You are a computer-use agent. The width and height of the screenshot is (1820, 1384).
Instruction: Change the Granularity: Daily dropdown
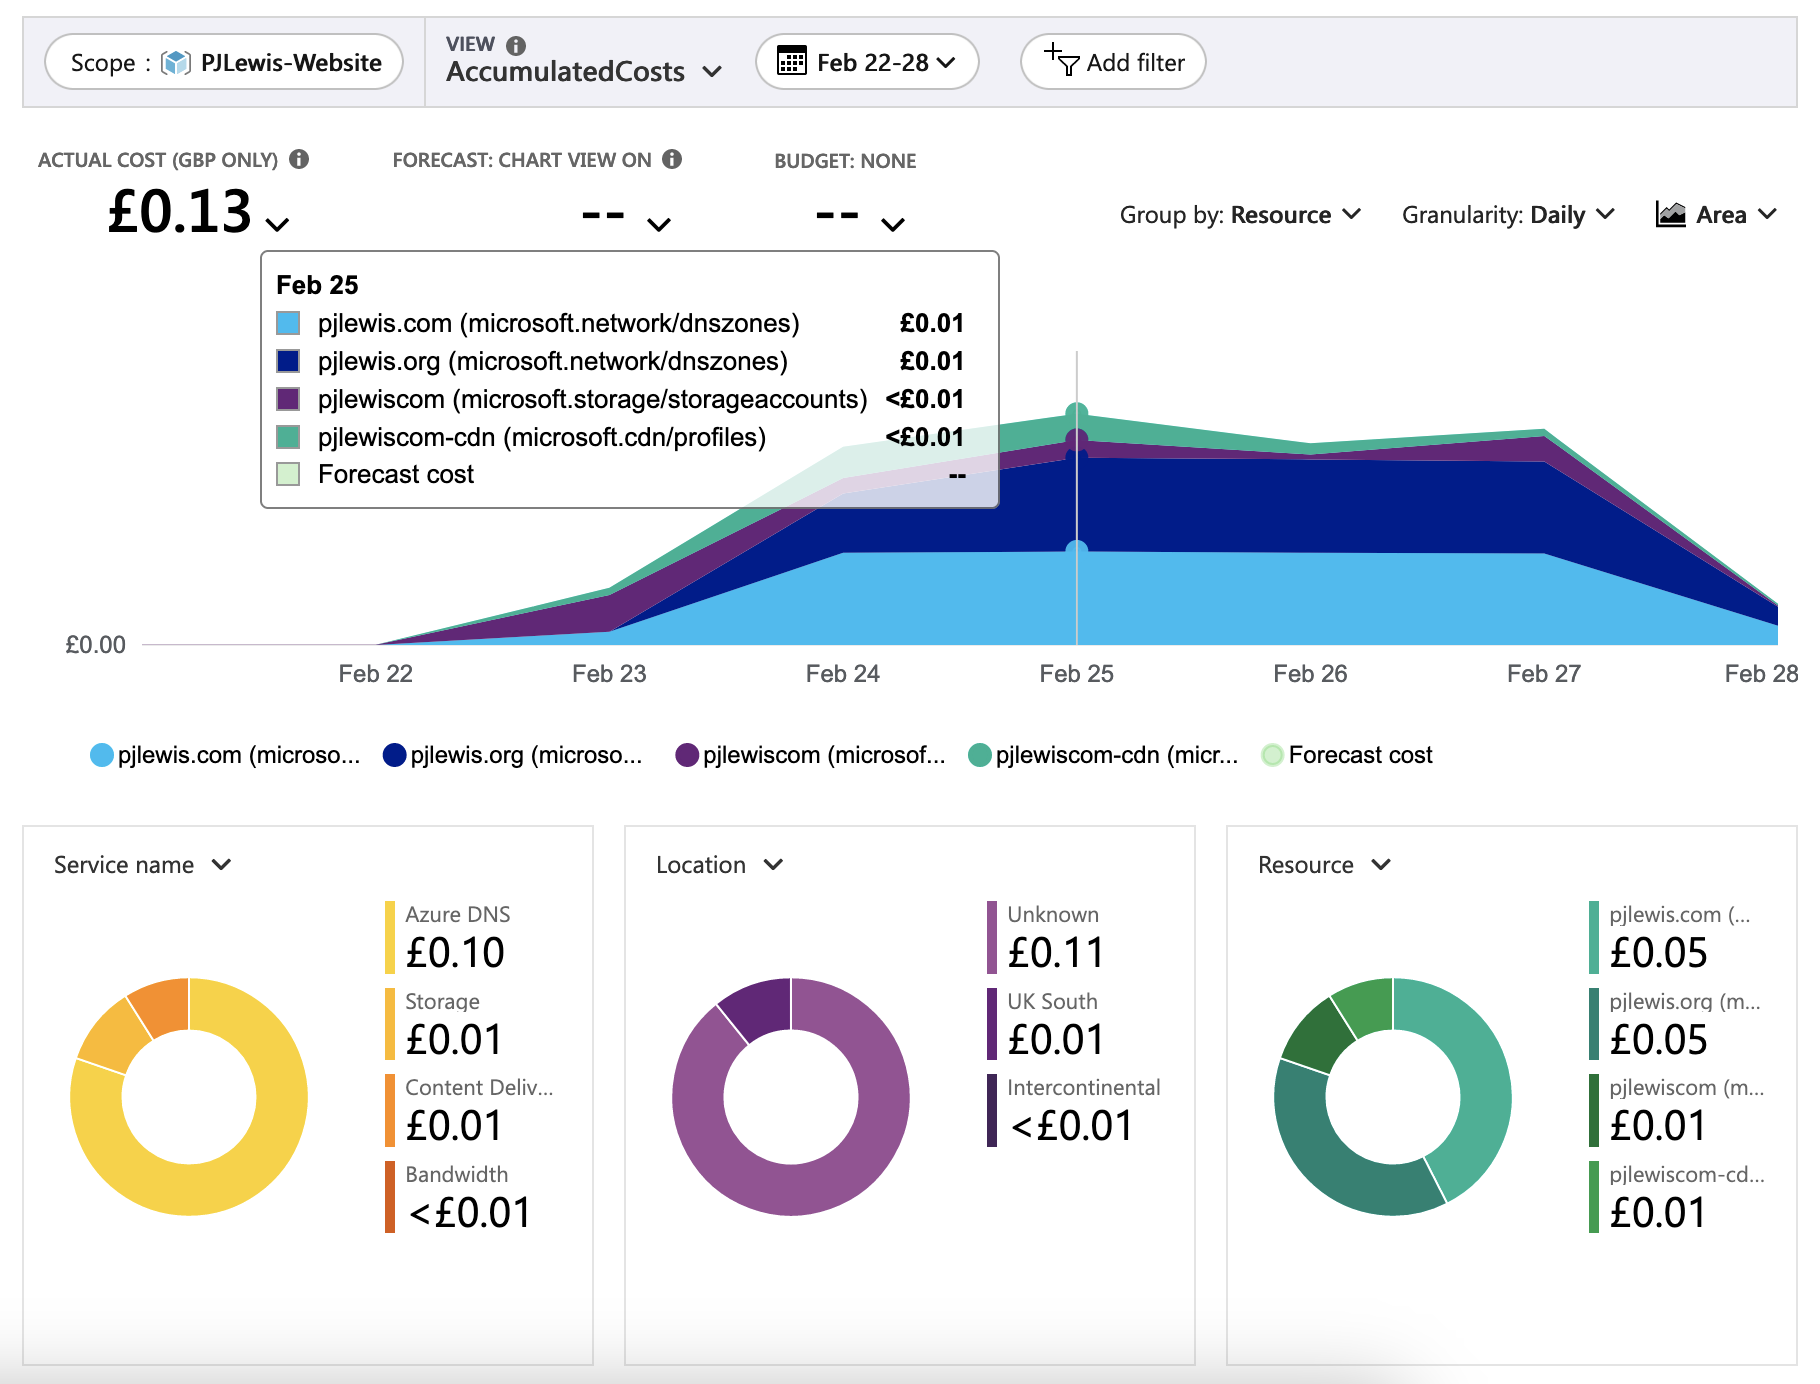click(1508, 215)
